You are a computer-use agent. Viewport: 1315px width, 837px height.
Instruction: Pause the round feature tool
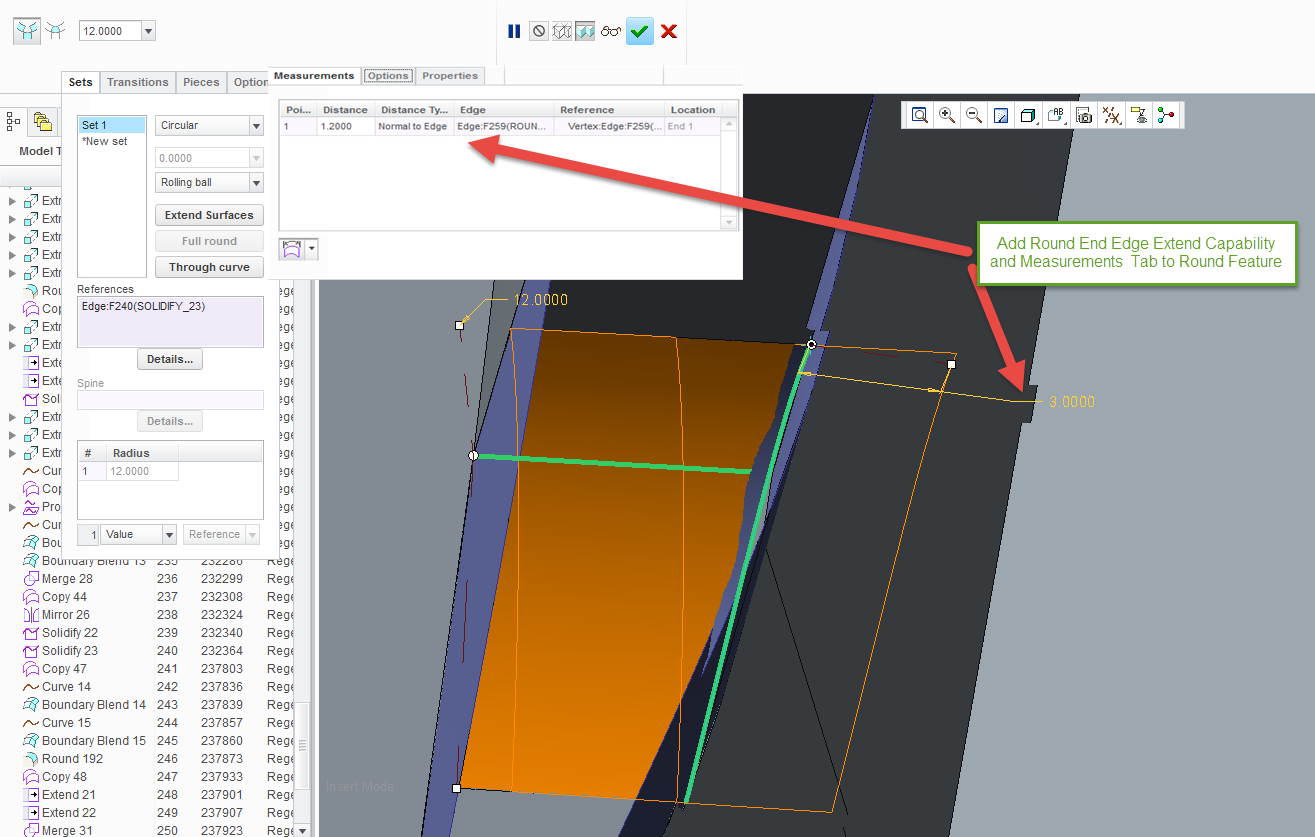(514, 31)
